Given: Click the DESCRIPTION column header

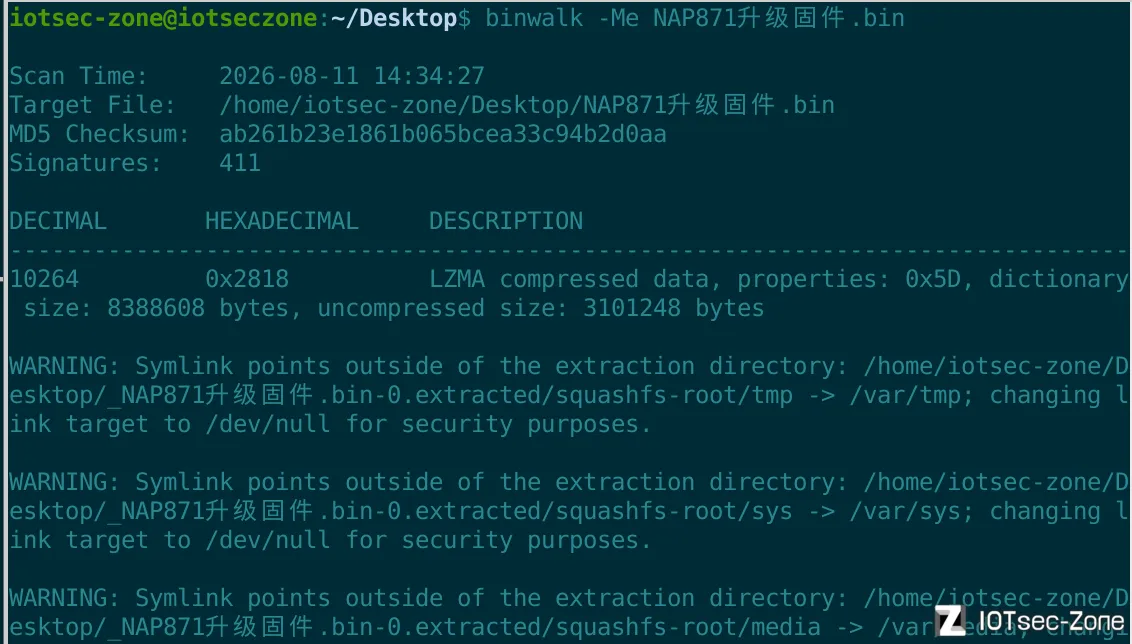Looking at the screenshot, I should (506, 221).
